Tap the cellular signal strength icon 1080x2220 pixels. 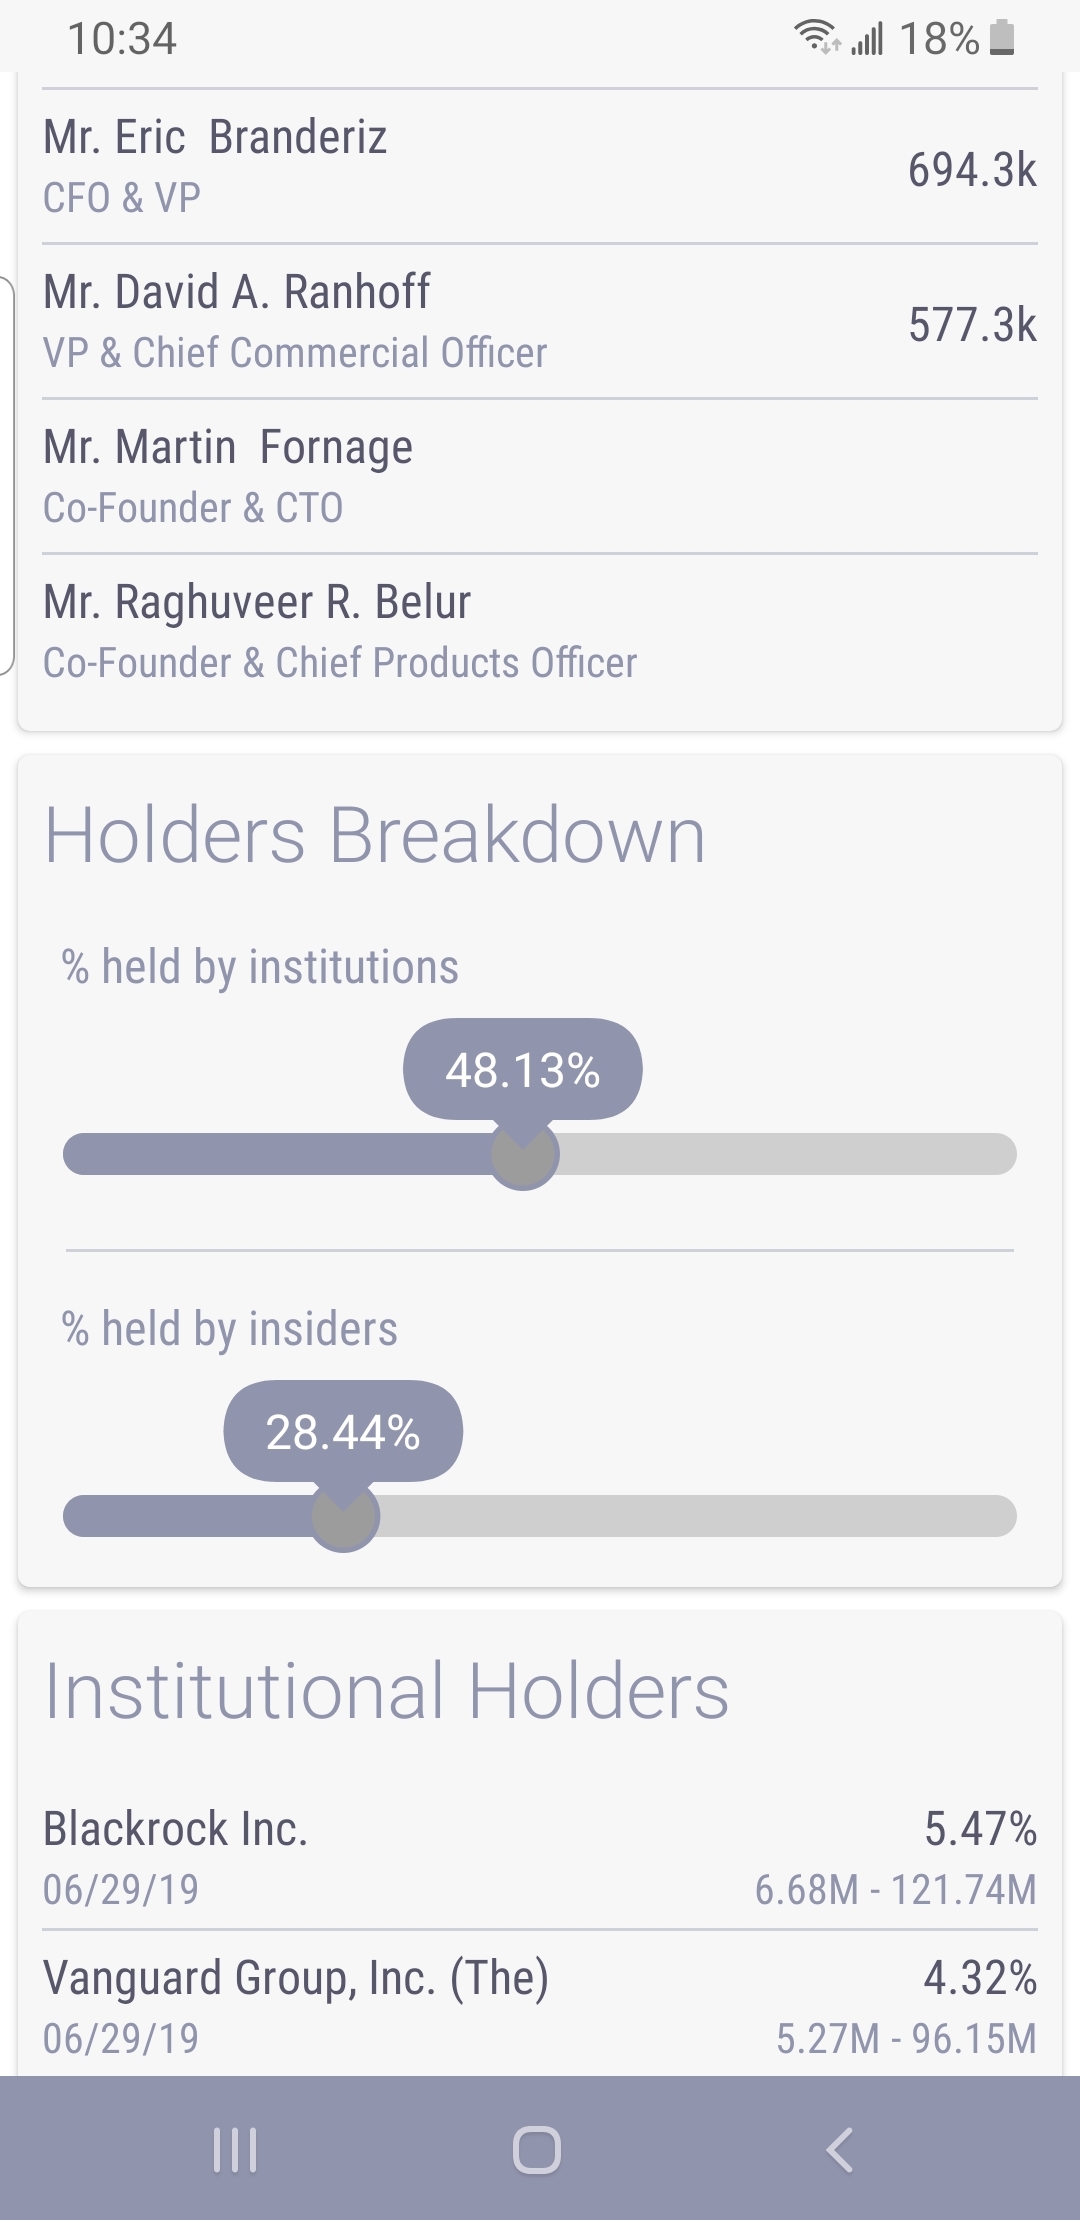click(x=868, y=40)
